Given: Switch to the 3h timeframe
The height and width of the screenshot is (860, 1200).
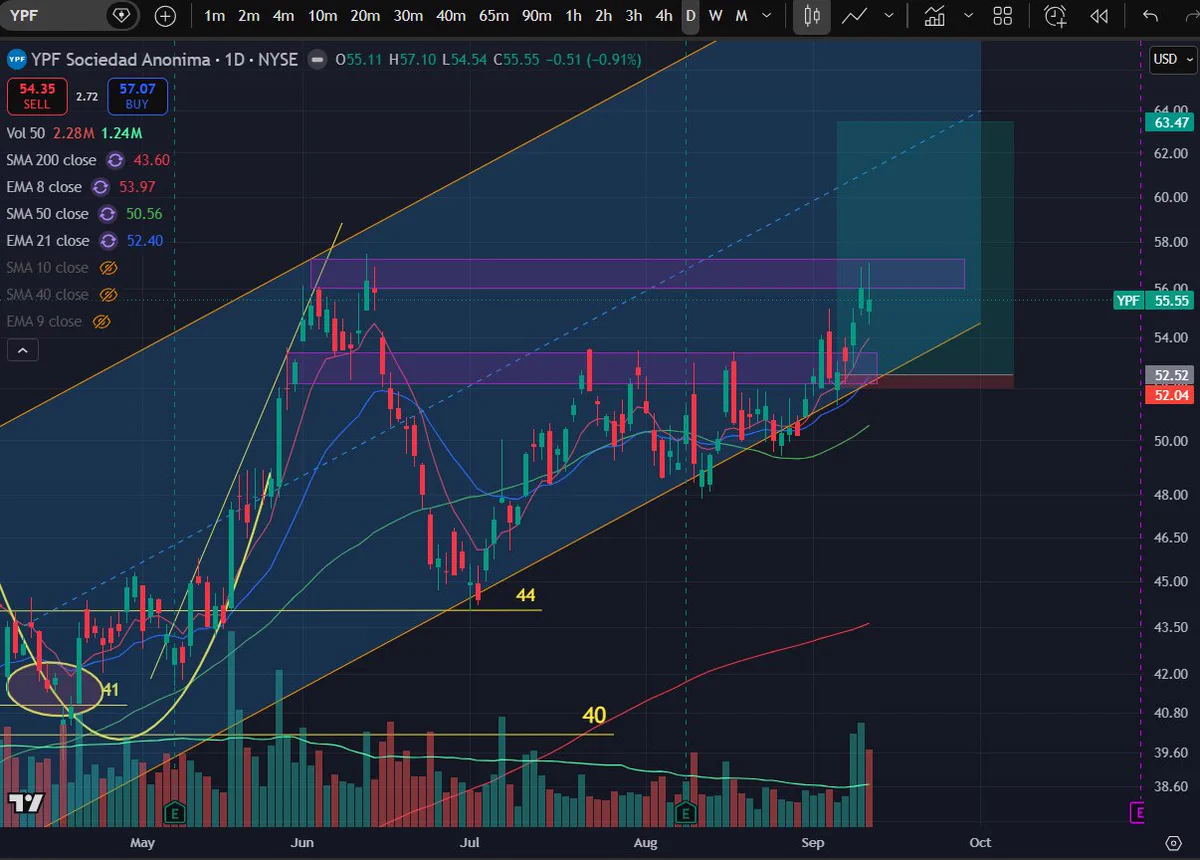Looking at the screenshot, I should pyautogui.click(x=634, y=16).
